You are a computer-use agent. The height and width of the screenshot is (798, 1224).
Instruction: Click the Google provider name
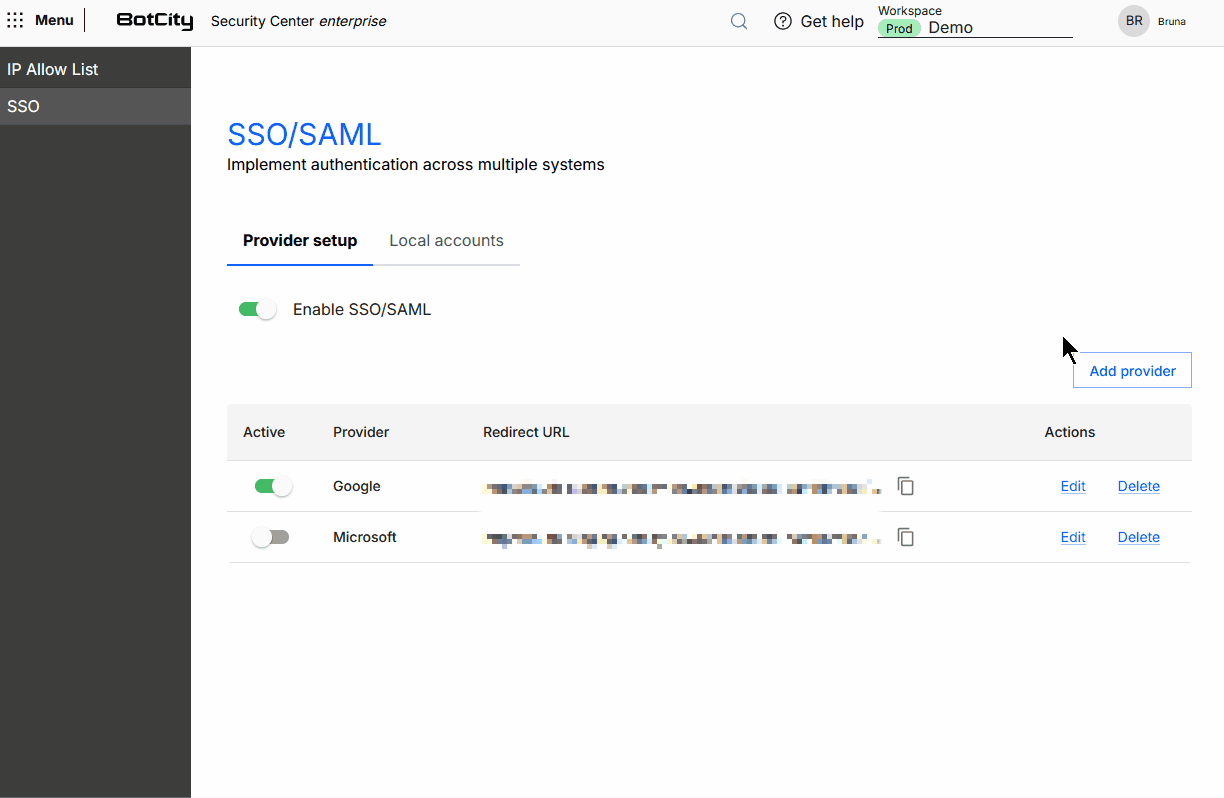click(x=357, y=486)
